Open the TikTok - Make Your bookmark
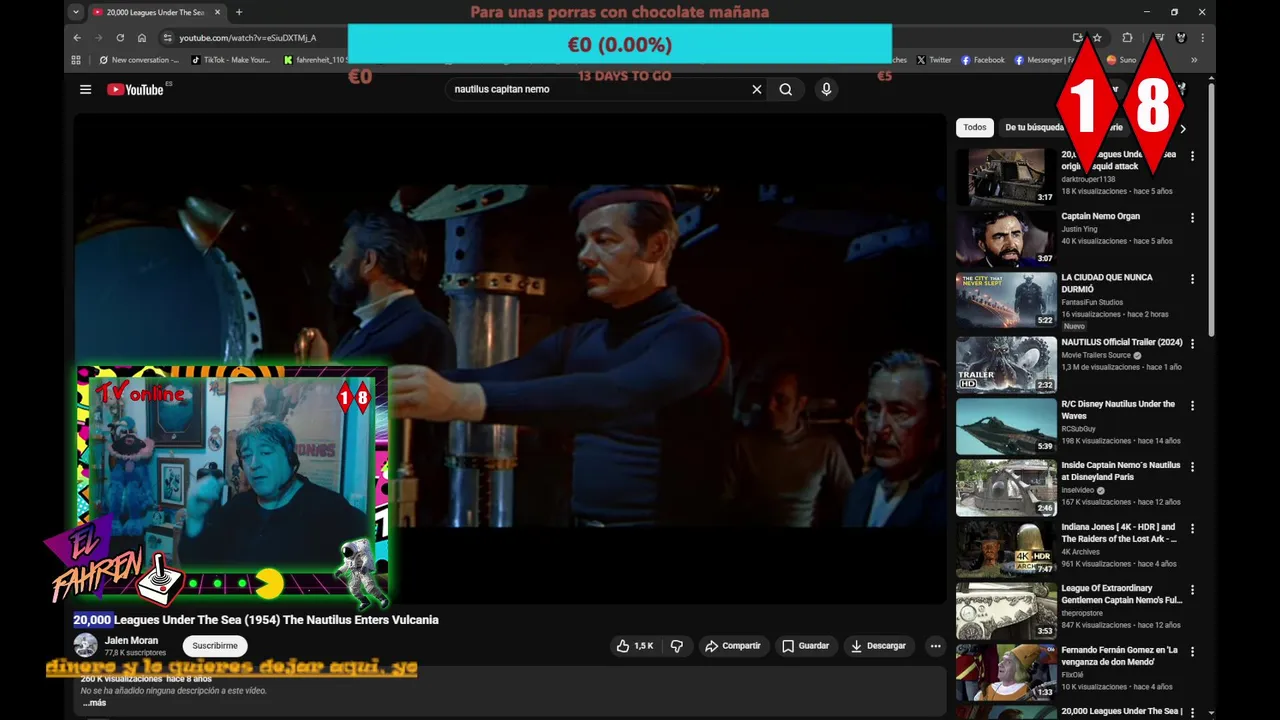This screenshot has width=1280, height=720. point(231,60)
